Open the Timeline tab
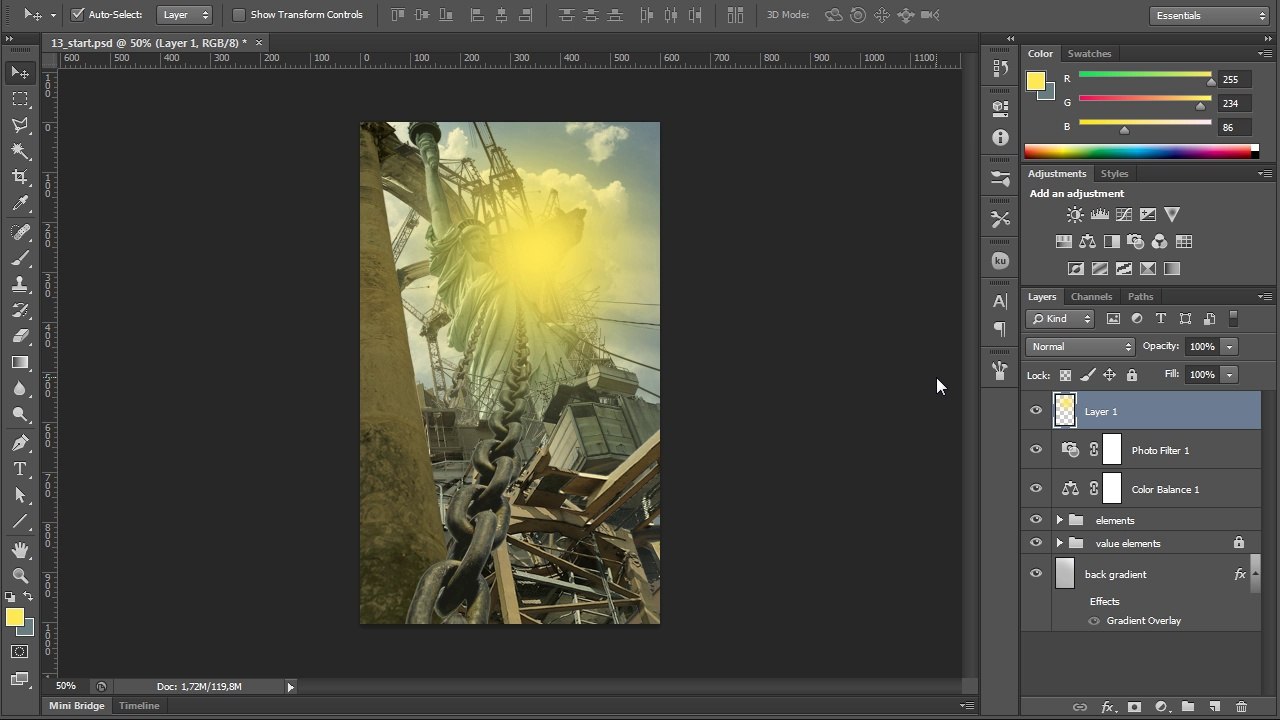The height and width of the screenshot is (720, 1280). pos(139,706)
